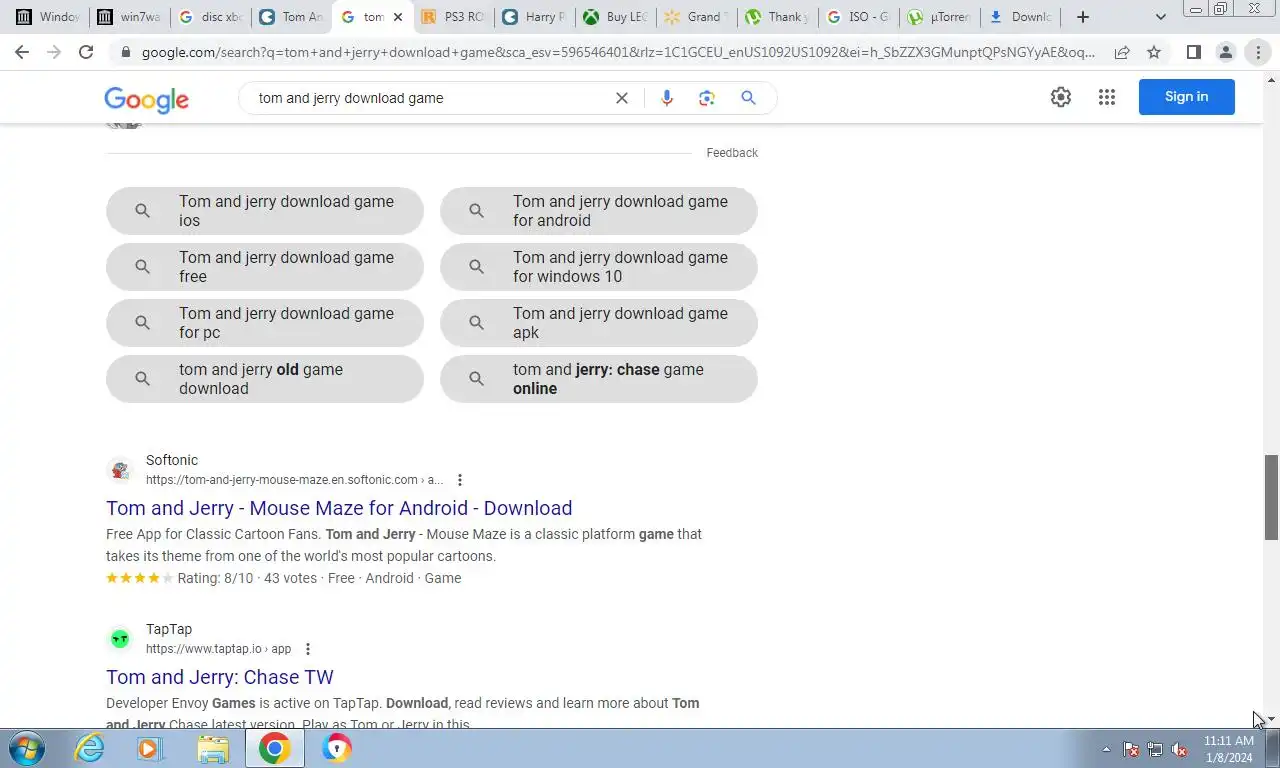
Task: Select suggestion 'Tom and jerry download game ios'
Action: [x=265, y=211]
